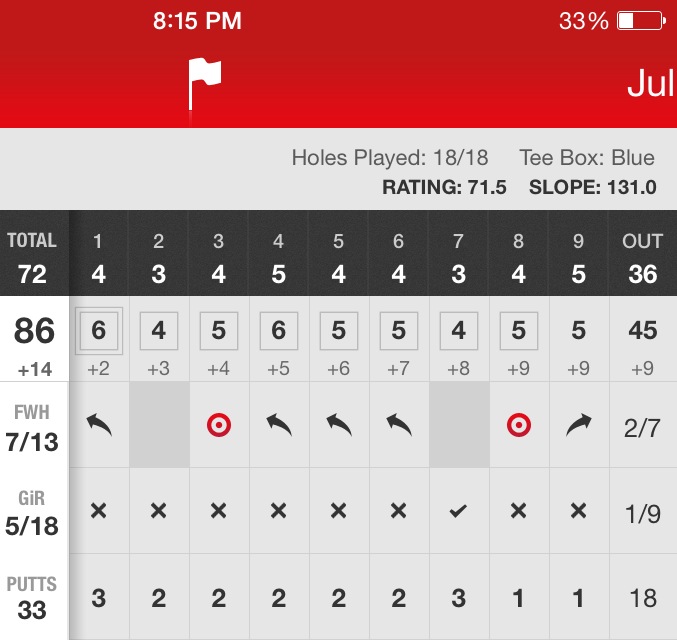
Task: Select the OUT column header
Action: (642, 256)
